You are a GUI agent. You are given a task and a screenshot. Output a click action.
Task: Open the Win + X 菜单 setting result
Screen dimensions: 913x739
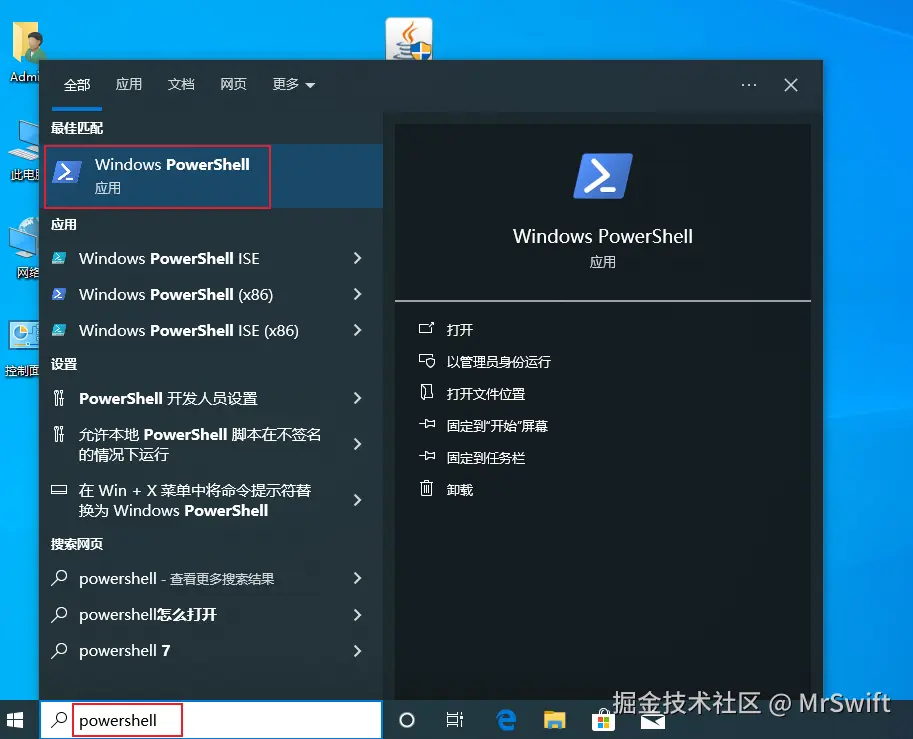tap(211, 500)
